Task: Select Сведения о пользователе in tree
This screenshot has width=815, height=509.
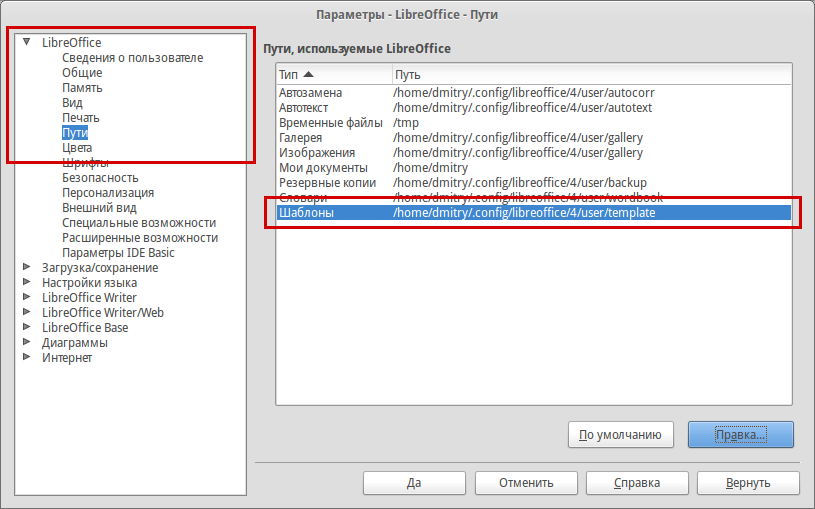Action: tap(133, 58)
